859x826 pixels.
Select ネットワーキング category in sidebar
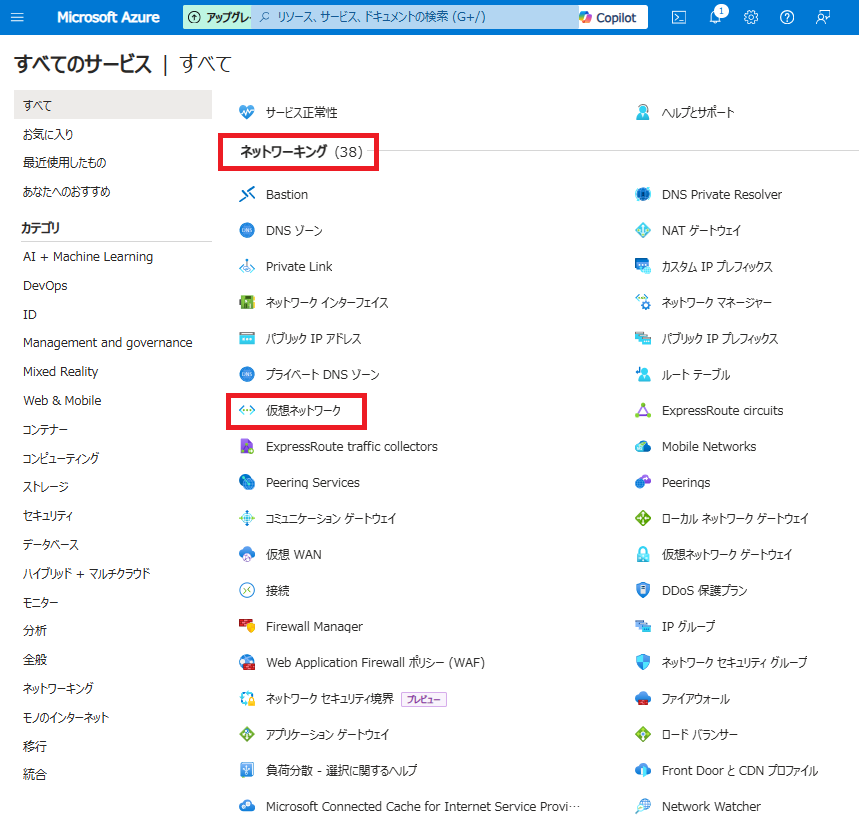point(58,689)
